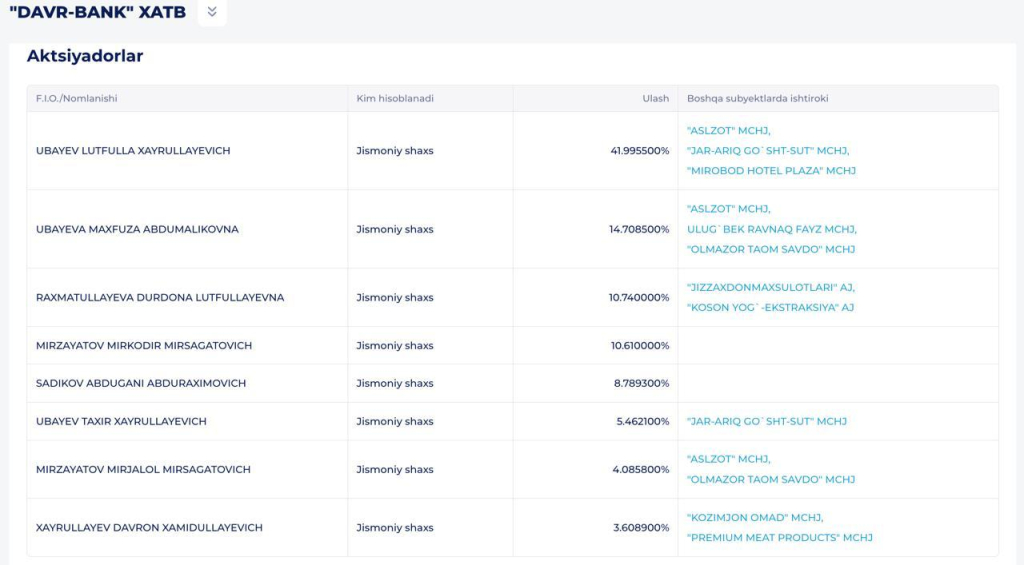Viewport: 1024px width, 565px height.
Task: Open "OLMAZOR TAOM SAVDO" MCHJ in Maxfuza row
Action: [771, 250]
